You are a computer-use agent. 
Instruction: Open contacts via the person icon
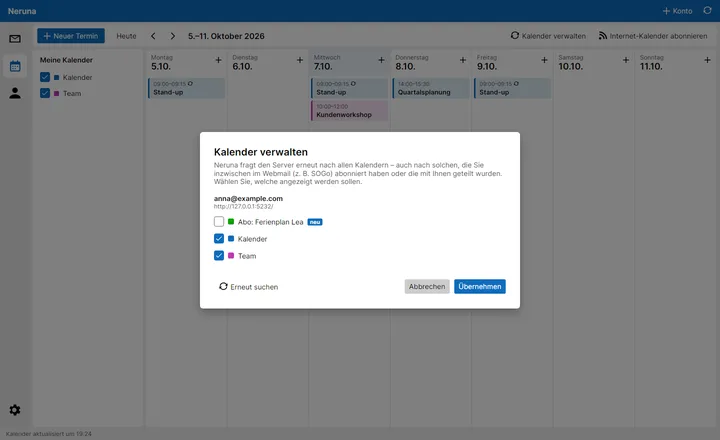pyautogui.click(x=15, y=93)
